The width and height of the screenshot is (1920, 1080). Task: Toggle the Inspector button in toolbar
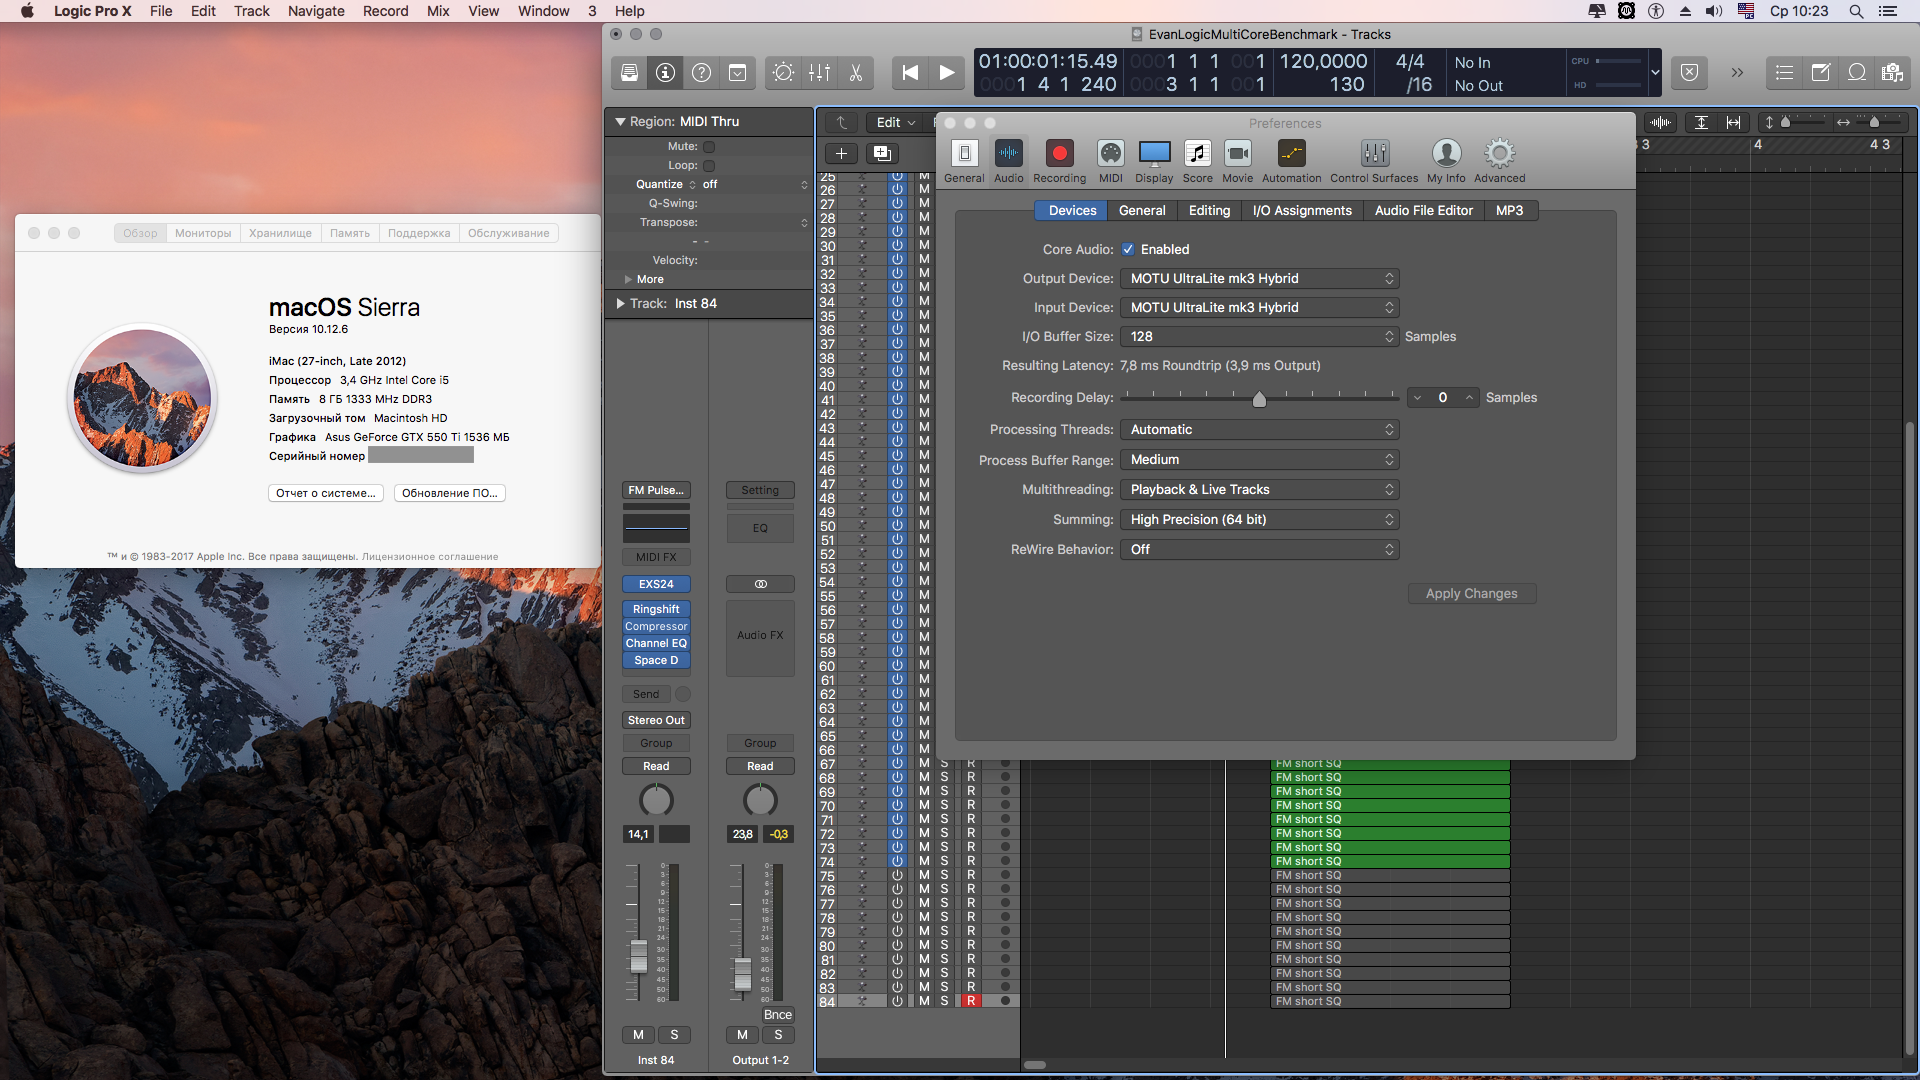(x=665, y=73)
